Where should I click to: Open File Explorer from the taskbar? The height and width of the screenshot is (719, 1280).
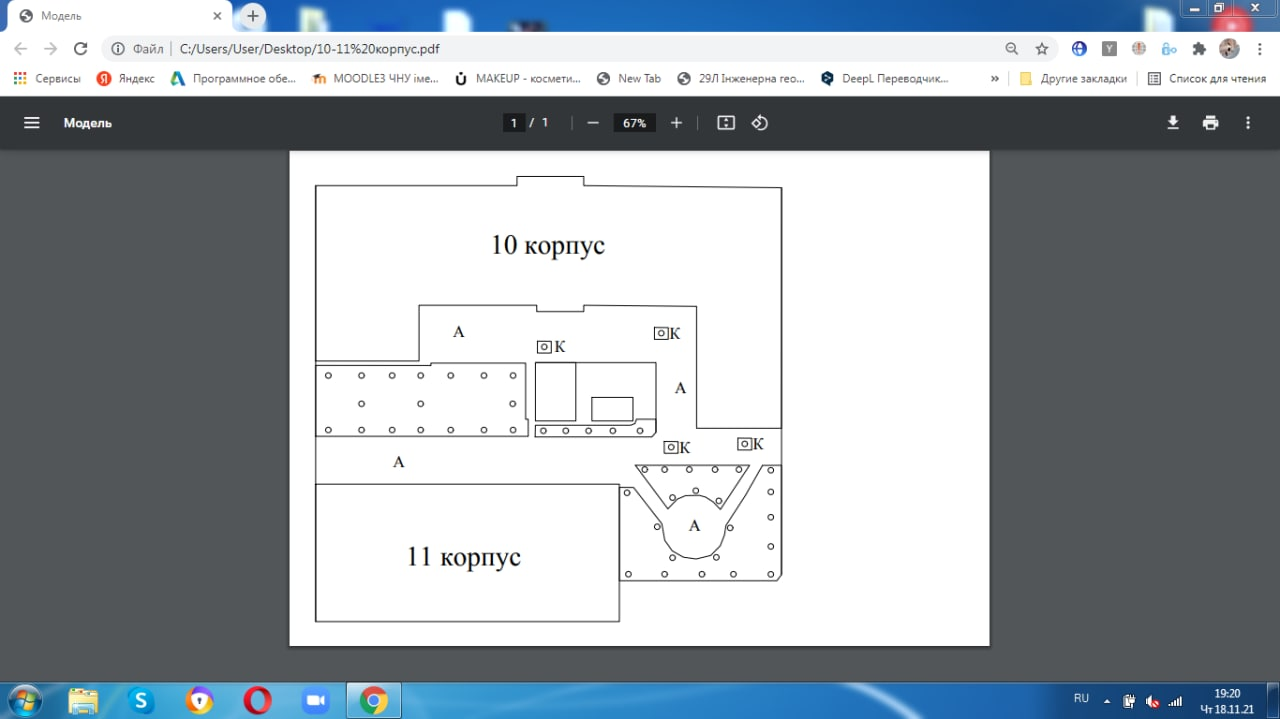click(x=84, y=700)
